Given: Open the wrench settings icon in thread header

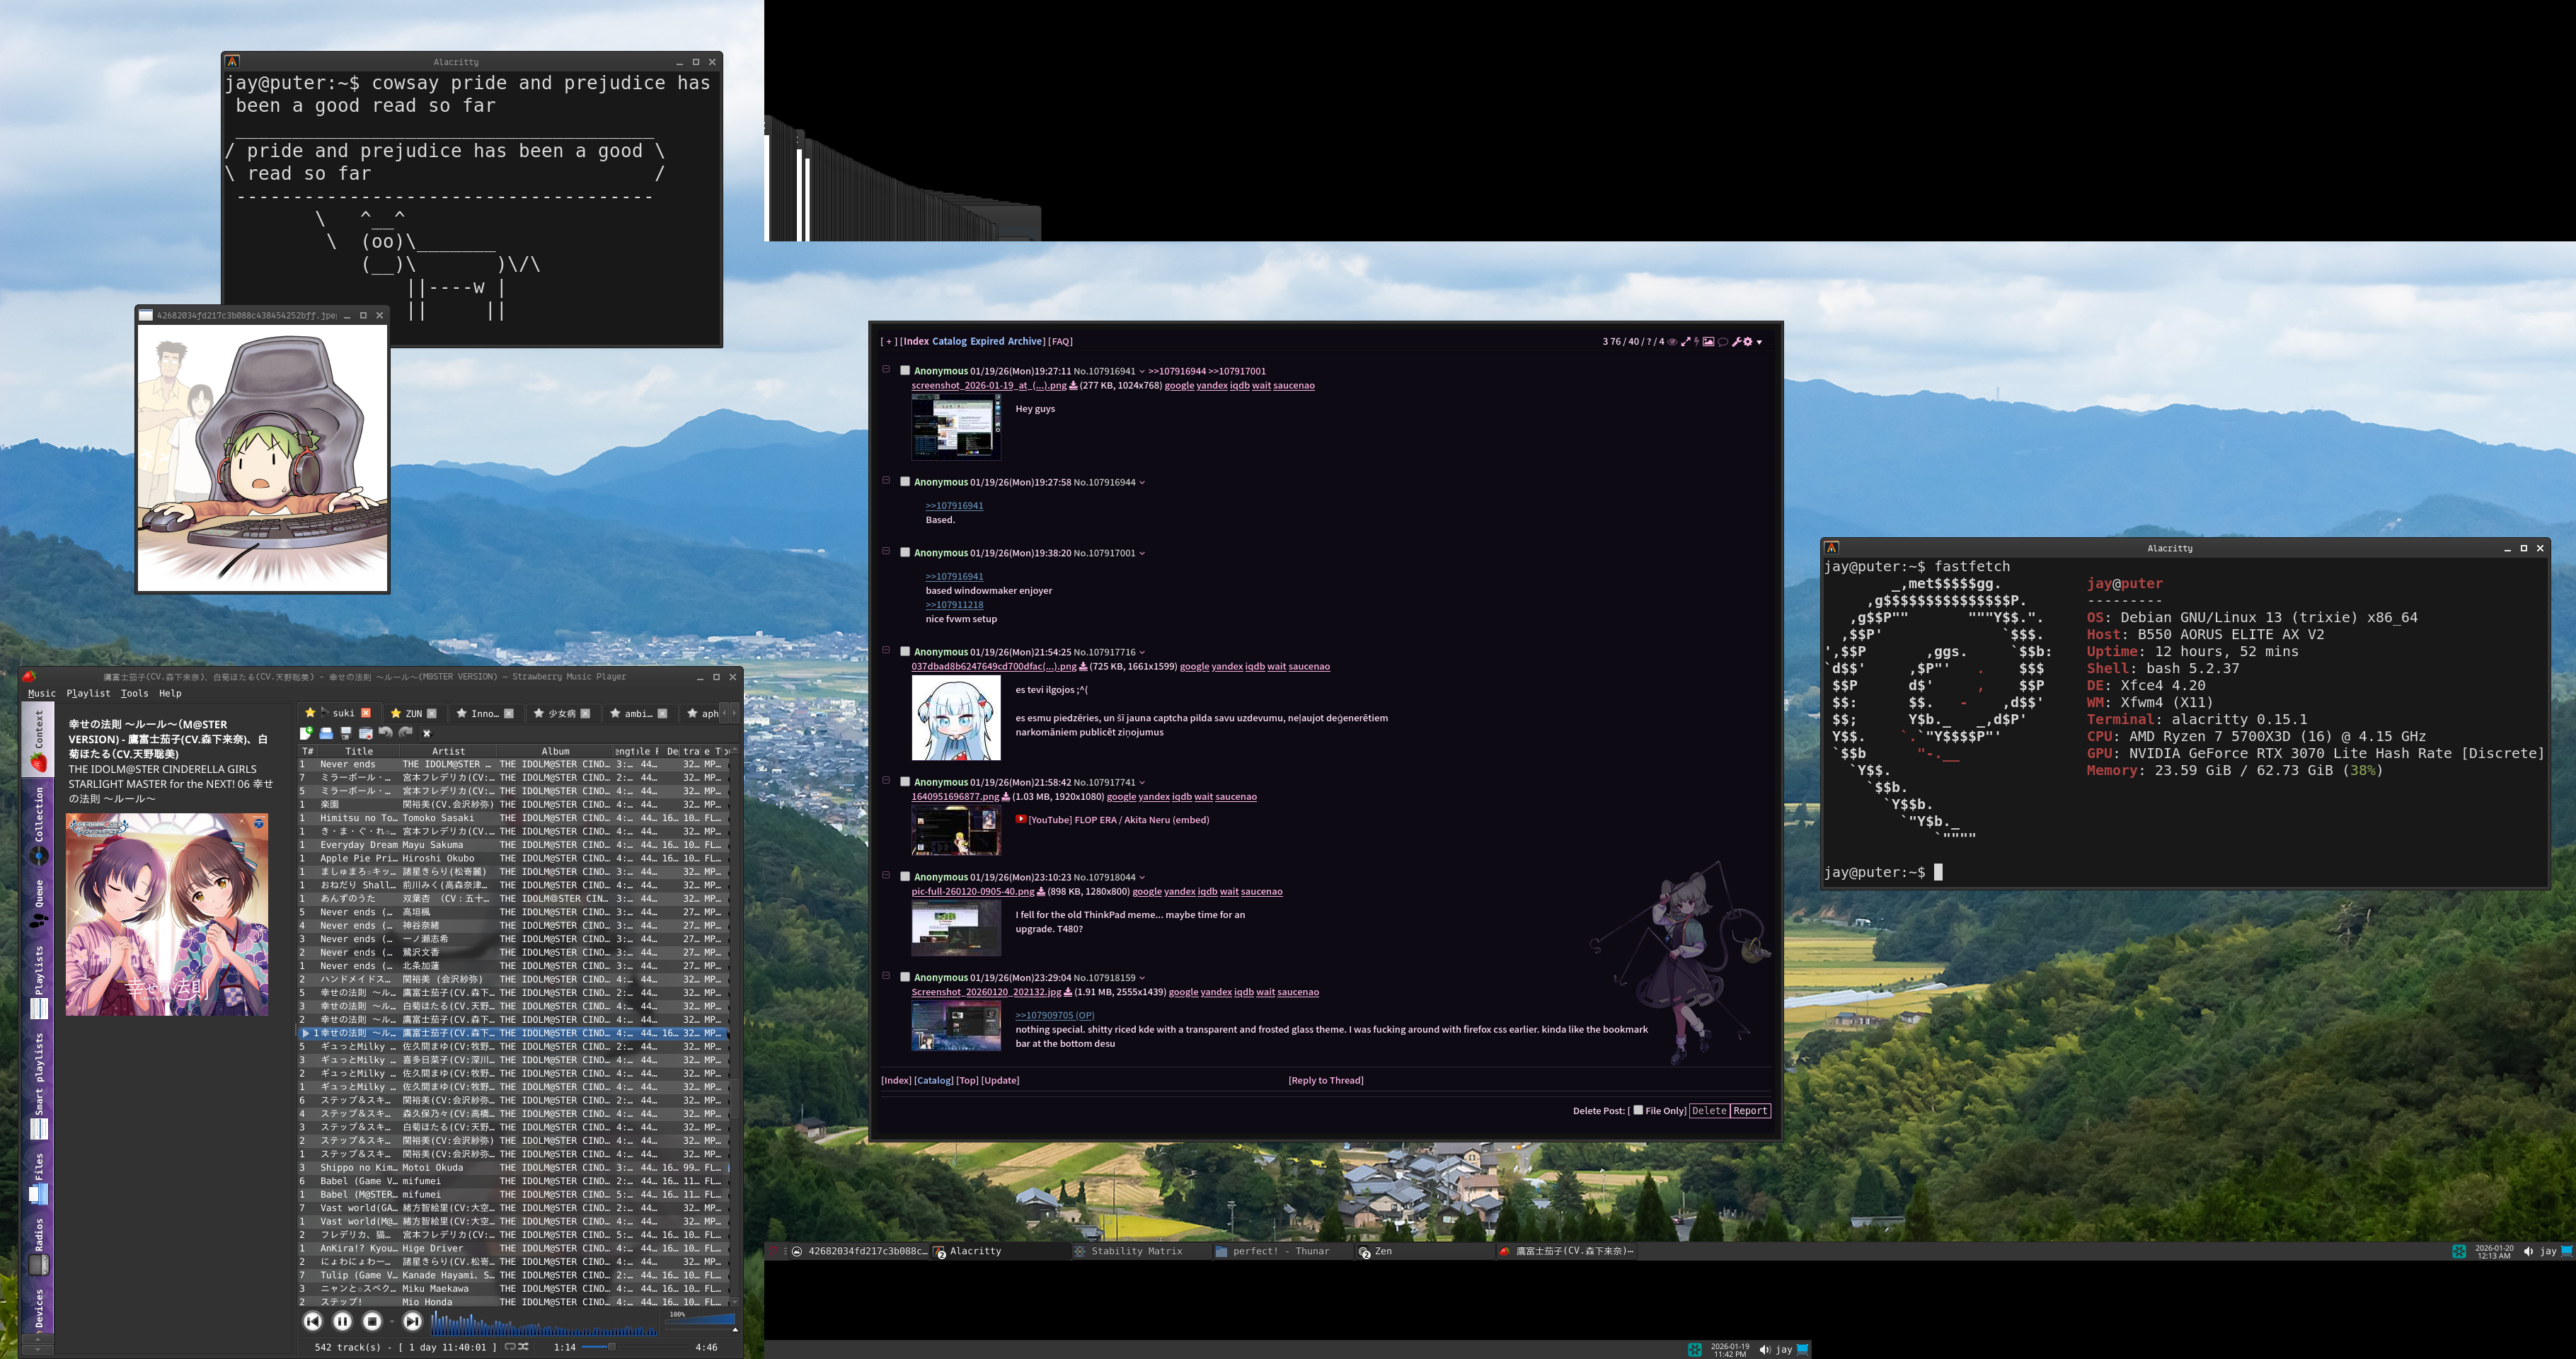Looking at the screenshot, I should pyautogui.click(x=1737, y=342).
